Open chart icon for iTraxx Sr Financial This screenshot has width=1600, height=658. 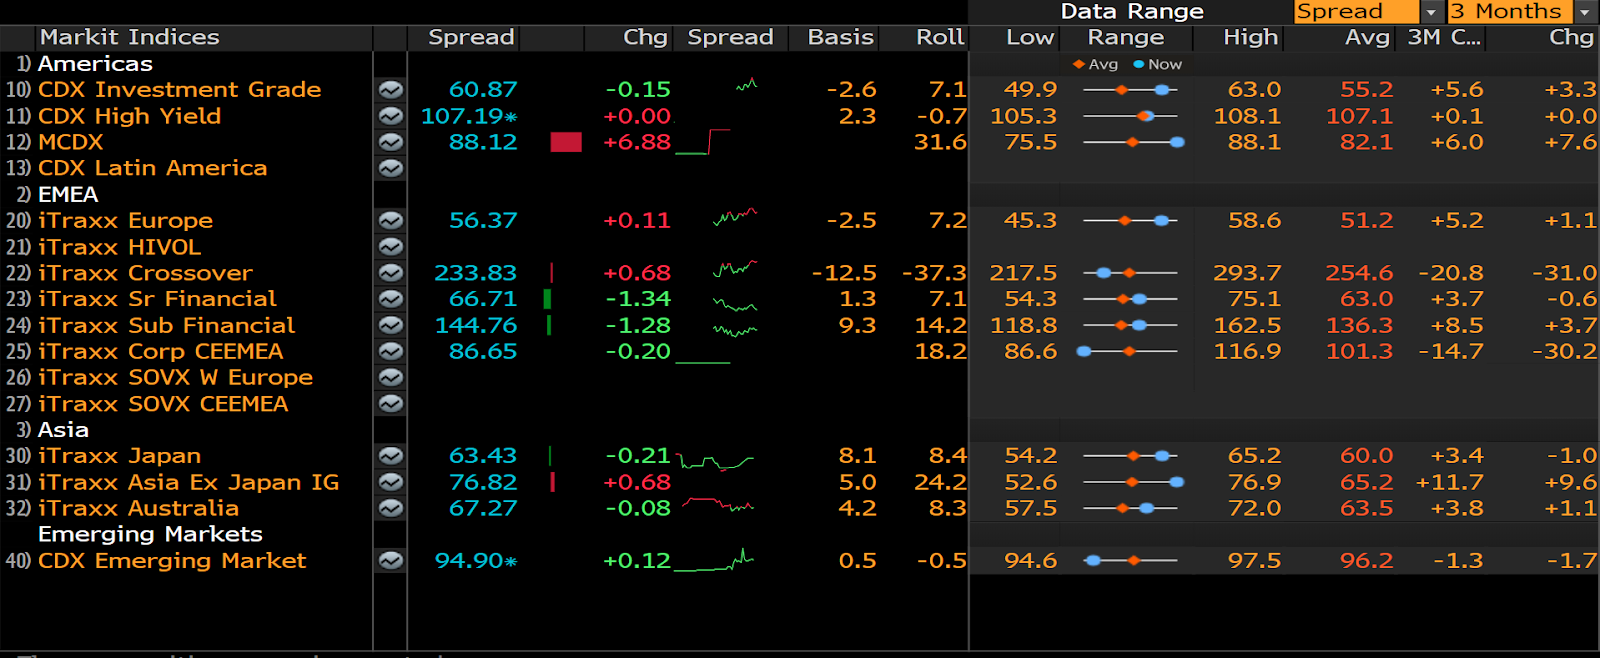click(391, 299)
